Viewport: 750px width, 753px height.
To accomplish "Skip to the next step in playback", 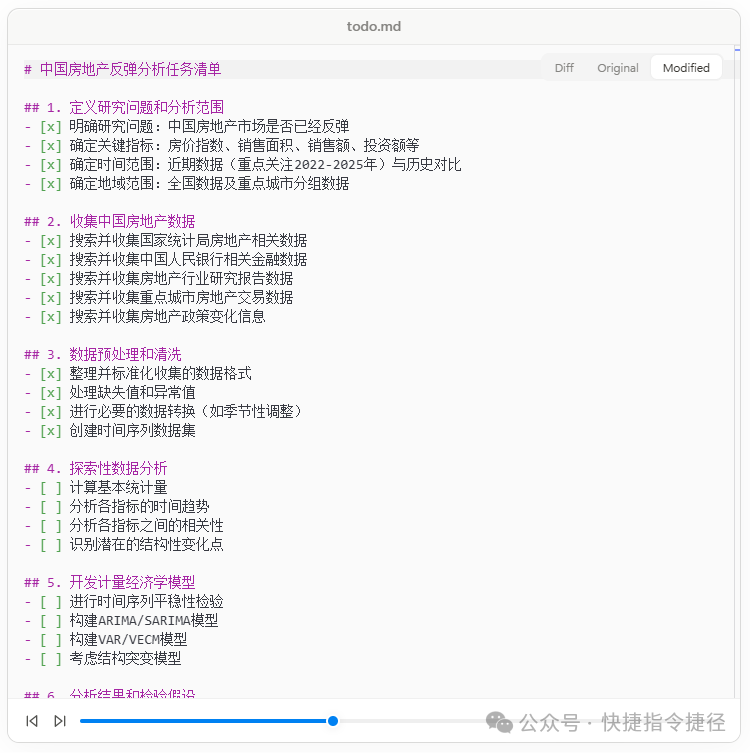I will [x=60, y=721].
